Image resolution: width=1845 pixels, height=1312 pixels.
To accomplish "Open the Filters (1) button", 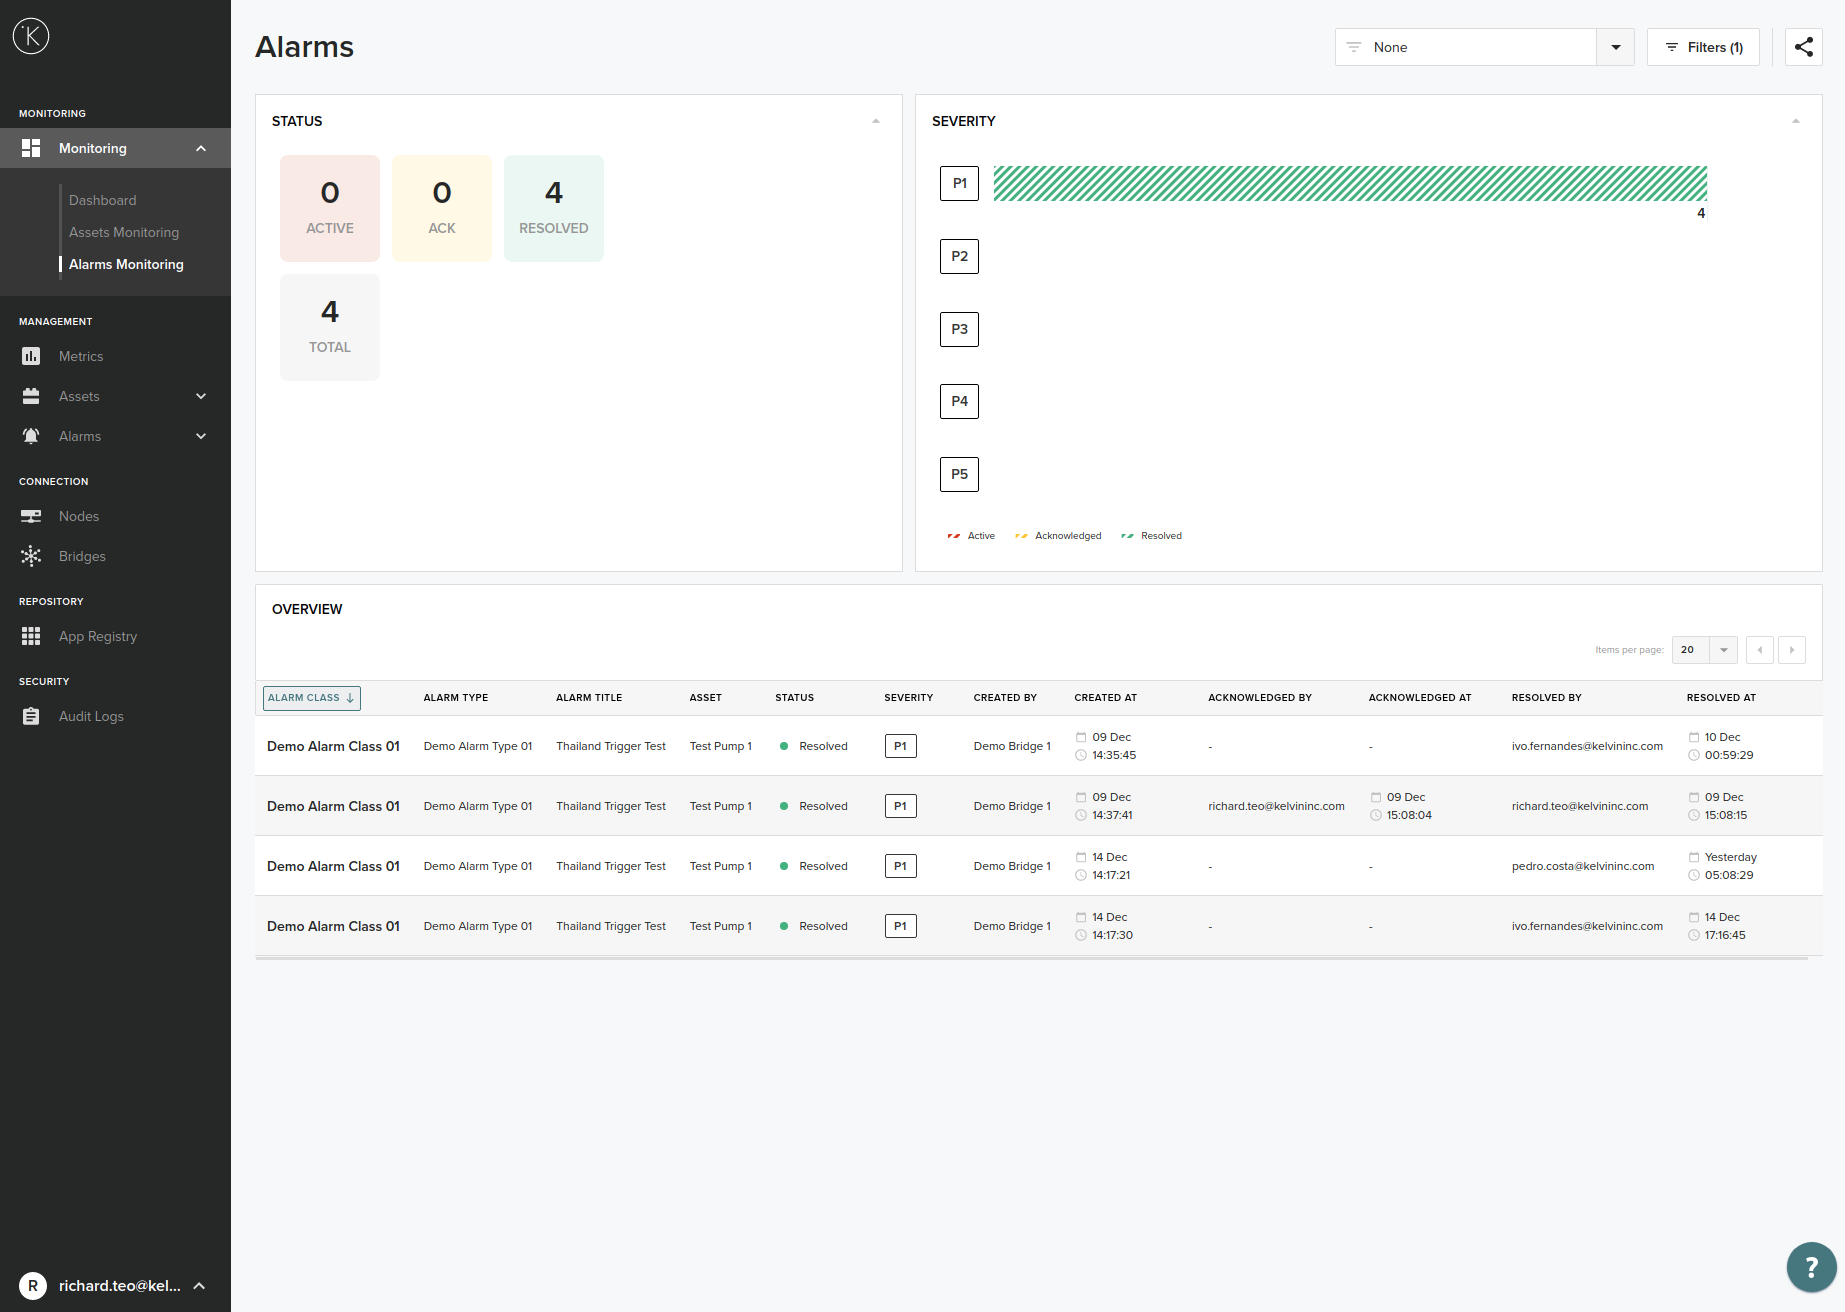I will tap(1703, 47).
